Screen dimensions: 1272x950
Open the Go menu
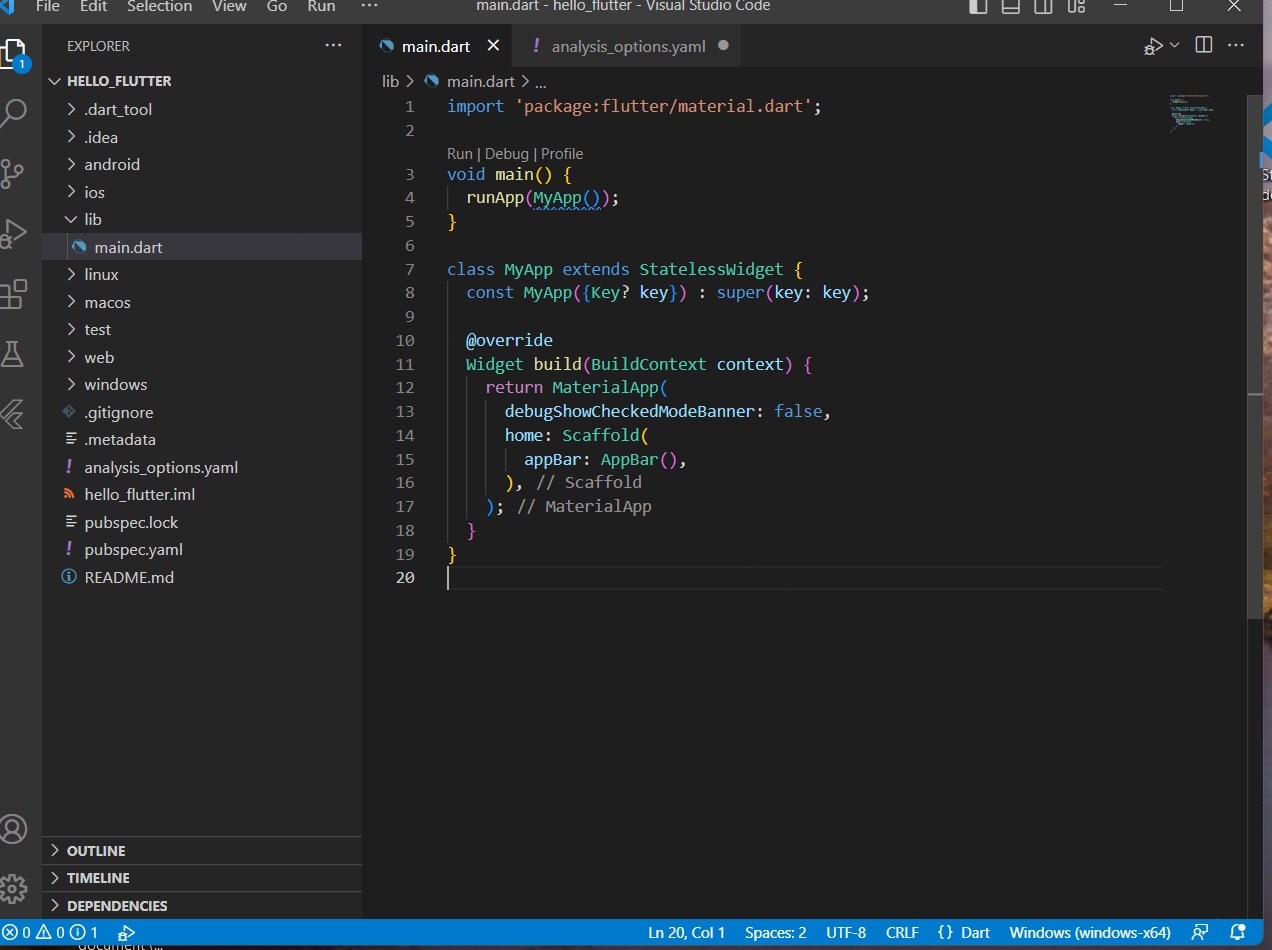point(277,6)
